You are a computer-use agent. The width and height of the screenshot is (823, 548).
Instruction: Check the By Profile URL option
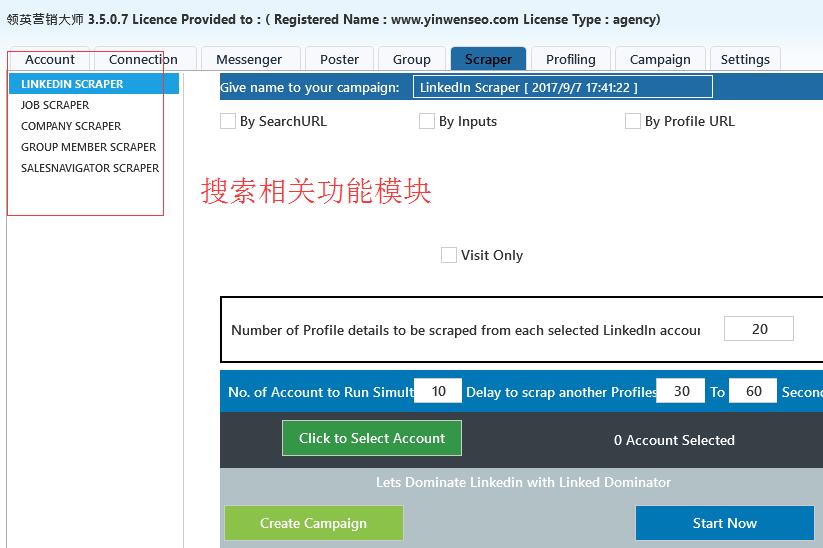pos(632,121)
